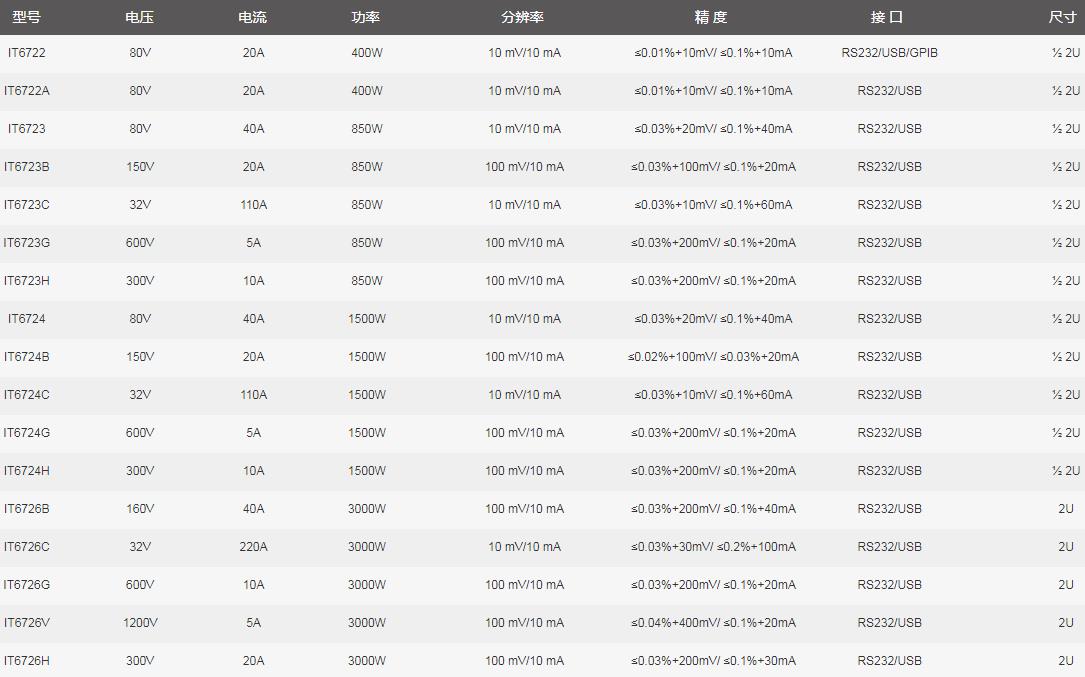Click the IT6723B model name
The image size is (1085, 677).
point(27,167)
